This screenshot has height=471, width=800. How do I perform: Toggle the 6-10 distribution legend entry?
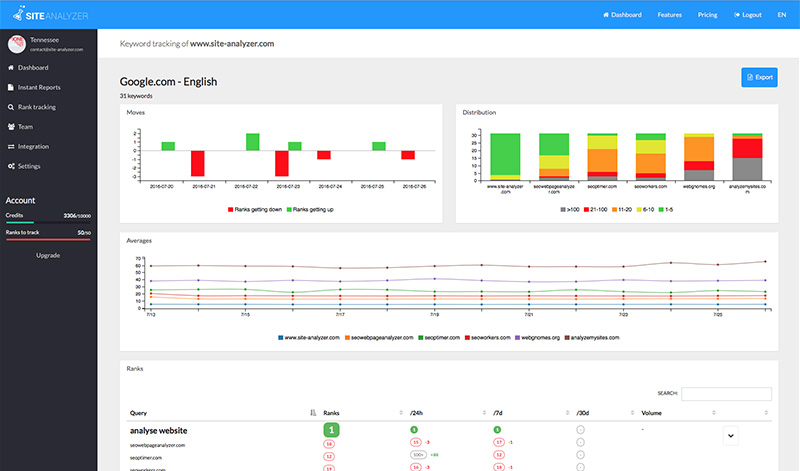coord(645,209)
